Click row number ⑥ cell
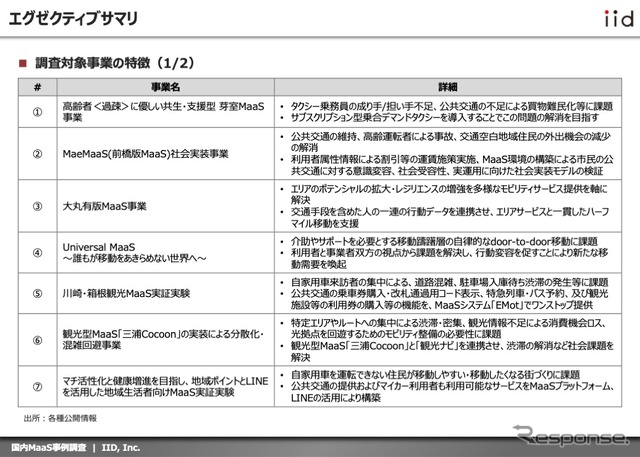The image size is (640, 457). point(38,340)
